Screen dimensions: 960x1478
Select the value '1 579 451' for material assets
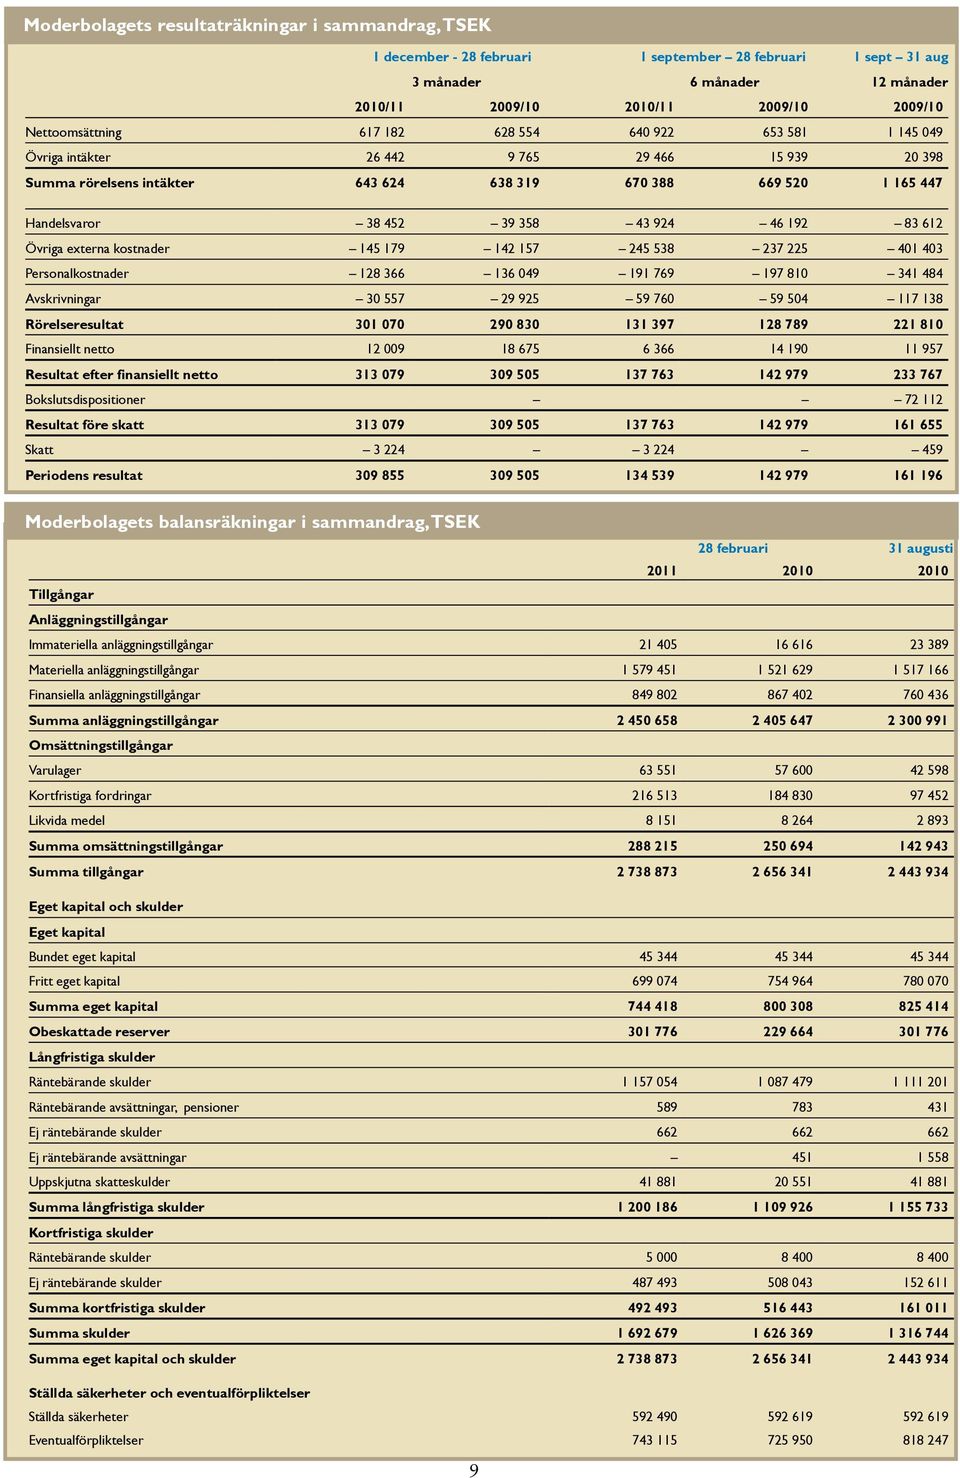click(x=649, y=670)
